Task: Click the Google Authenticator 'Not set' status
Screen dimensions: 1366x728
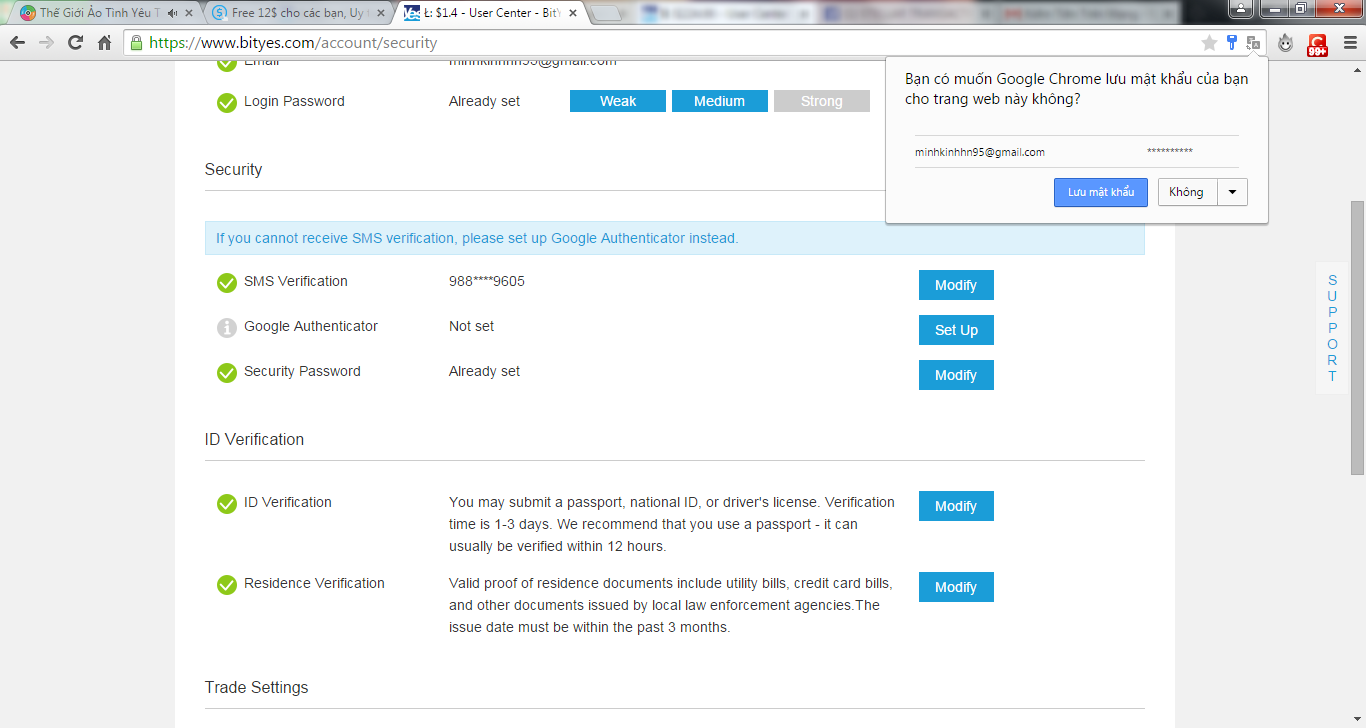Action: [x=472, y=326]
